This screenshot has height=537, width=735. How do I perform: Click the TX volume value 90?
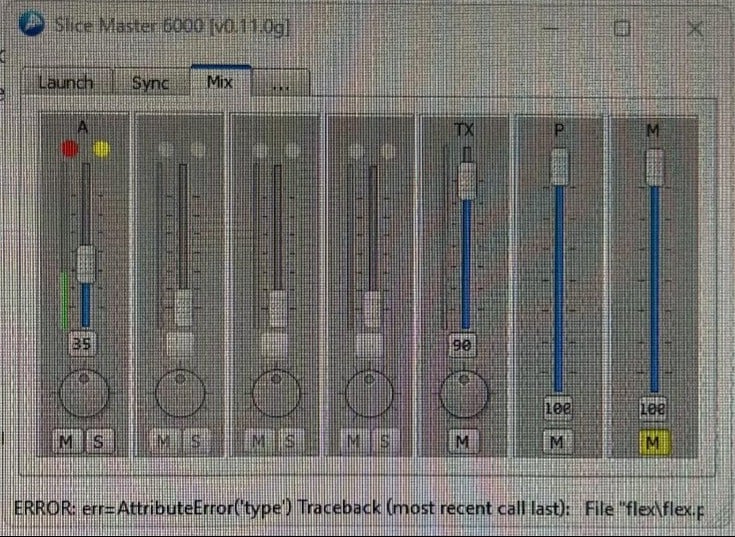point(463,345)
